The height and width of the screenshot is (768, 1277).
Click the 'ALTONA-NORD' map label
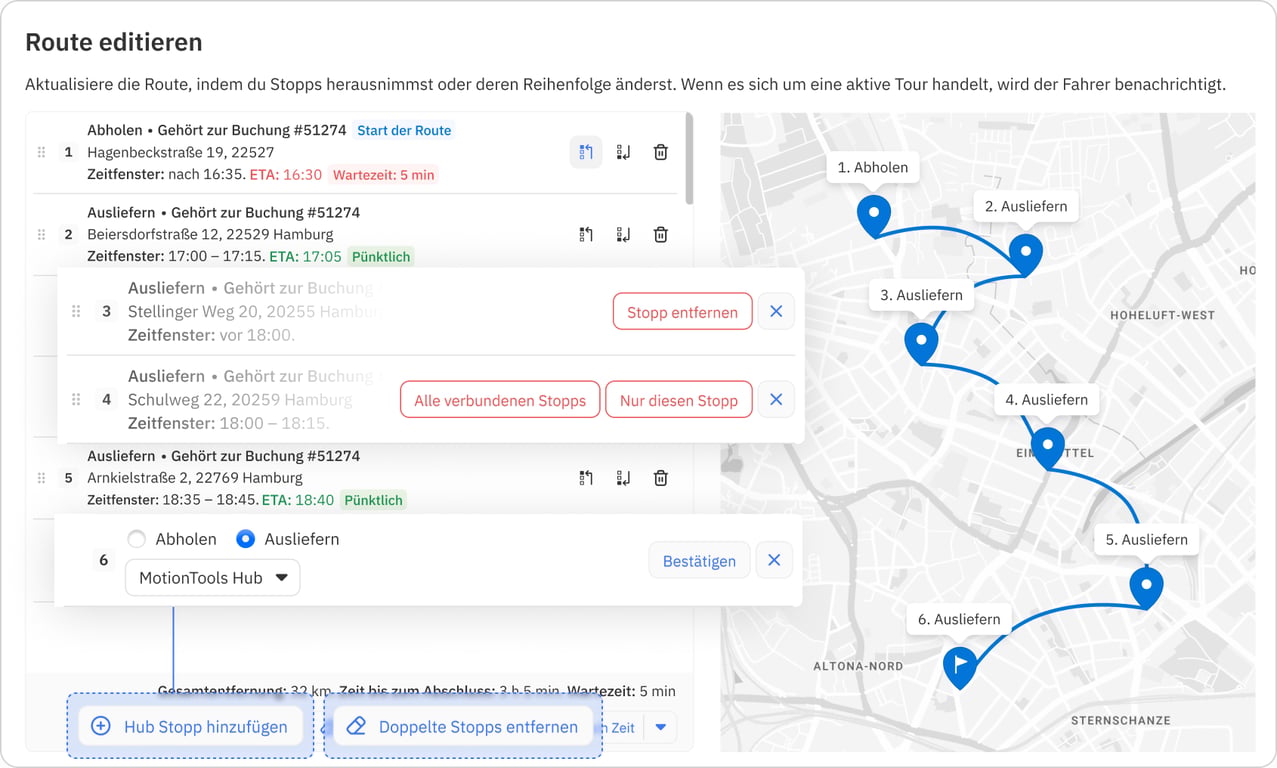tap(857, 666)
